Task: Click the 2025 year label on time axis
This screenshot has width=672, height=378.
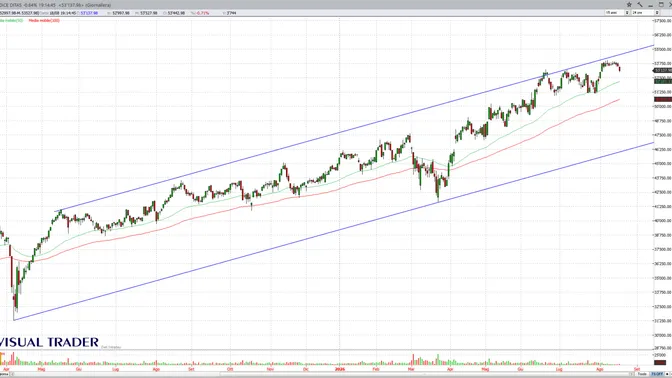Action: [x=339, y=369]
